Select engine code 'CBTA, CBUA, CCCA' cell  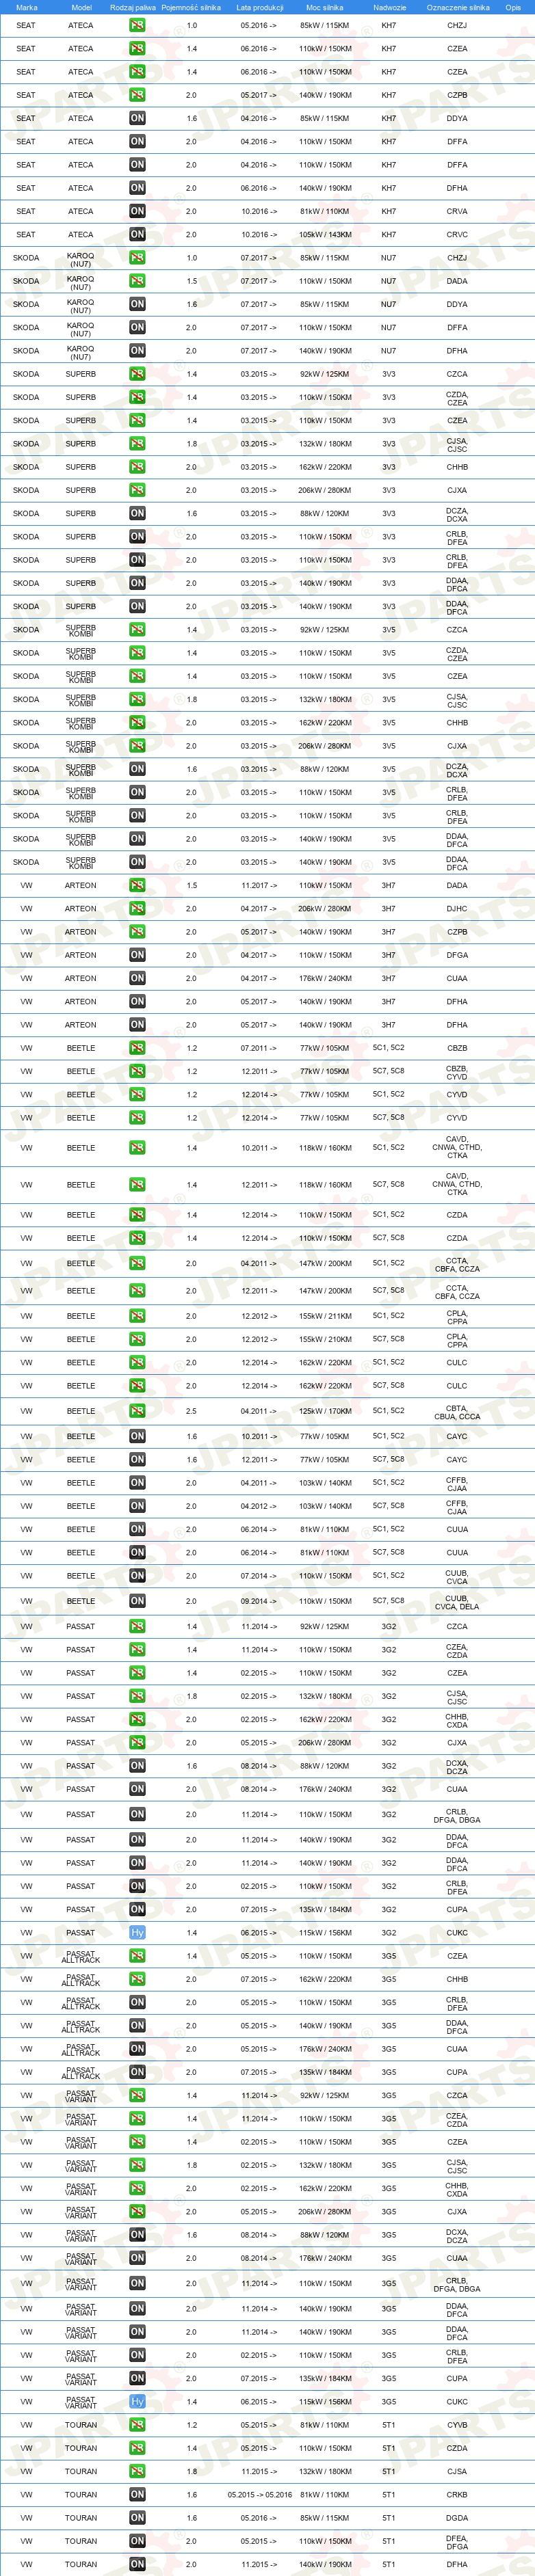[457, 1412]
